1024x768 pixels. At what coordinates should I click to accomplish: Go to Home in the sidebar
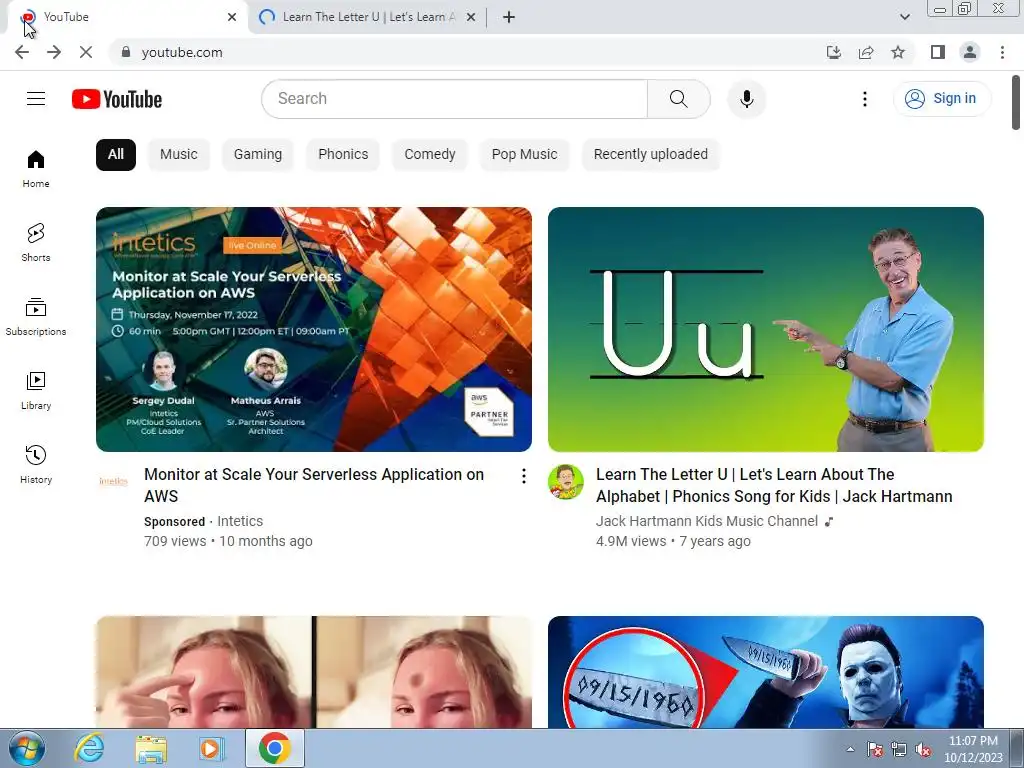(36, 169)
